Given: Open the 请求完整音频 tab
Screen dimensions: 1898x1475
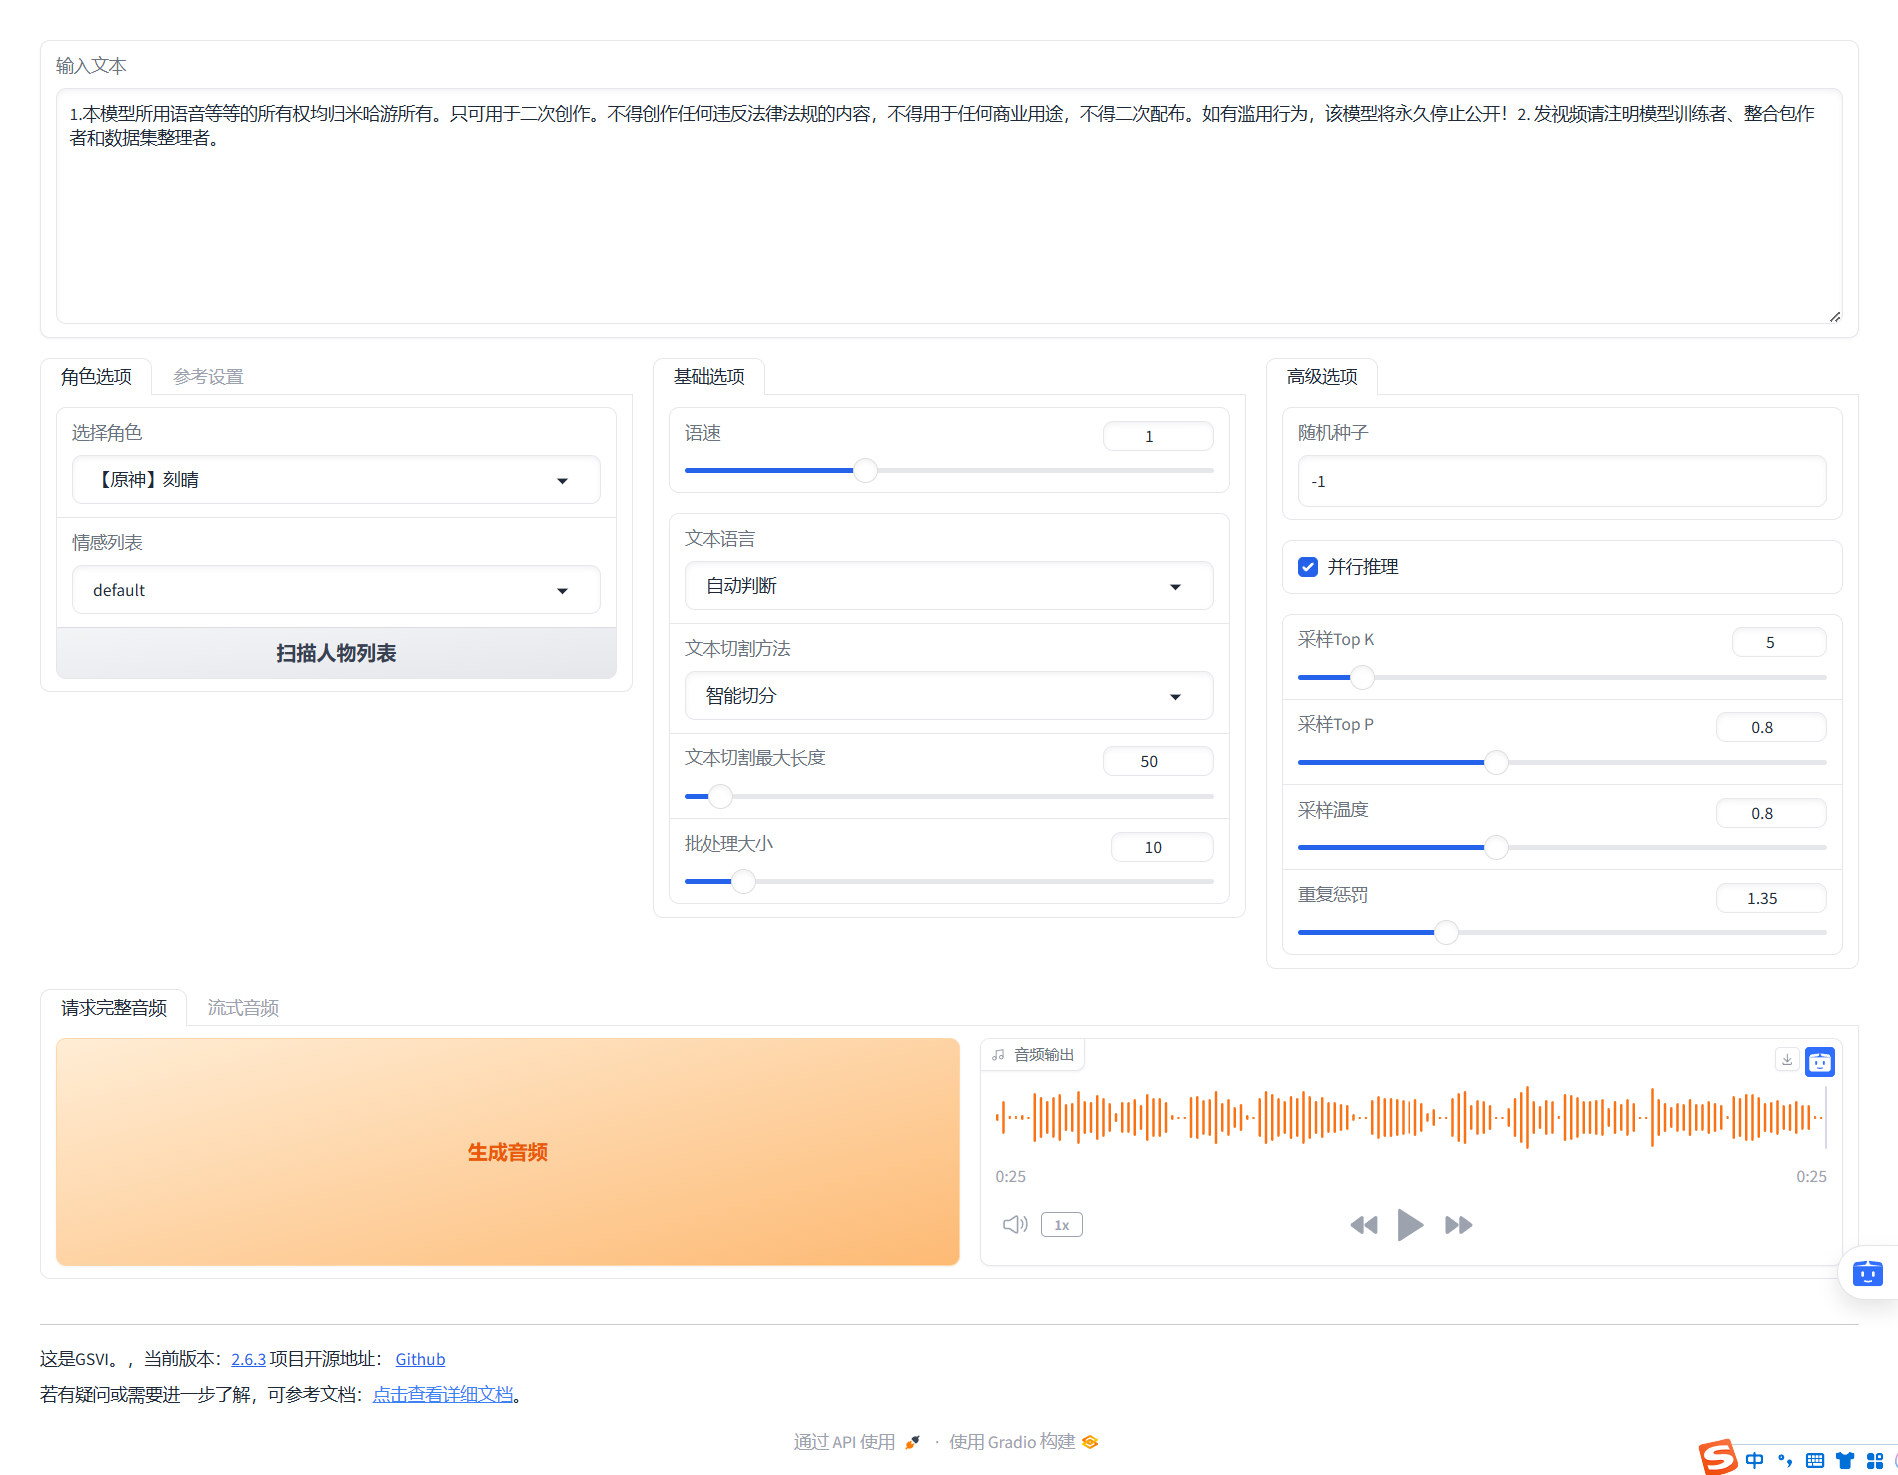Looking at the screenshot, I should [x=114, y=1008].
